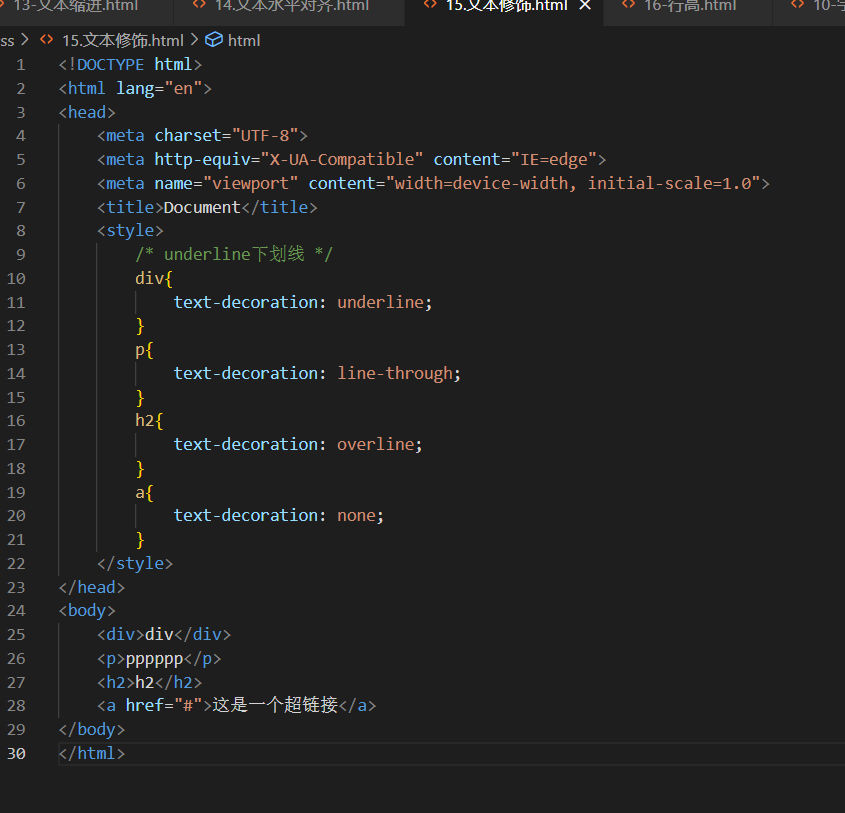Viewport: 845px width, 813px height.
Task: Select line number 30 in the gutter
Action: (16, 753)
